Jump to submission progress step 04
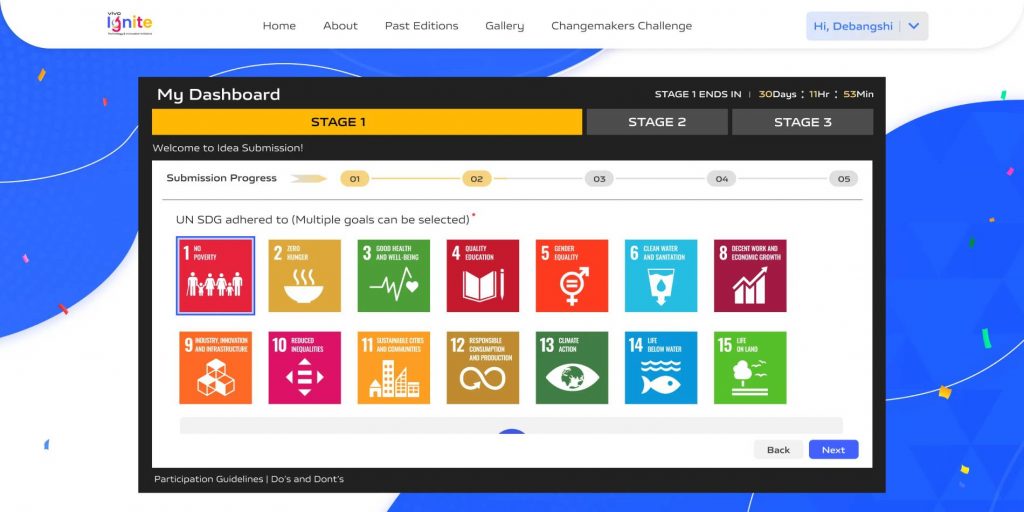 pos(722,179)
